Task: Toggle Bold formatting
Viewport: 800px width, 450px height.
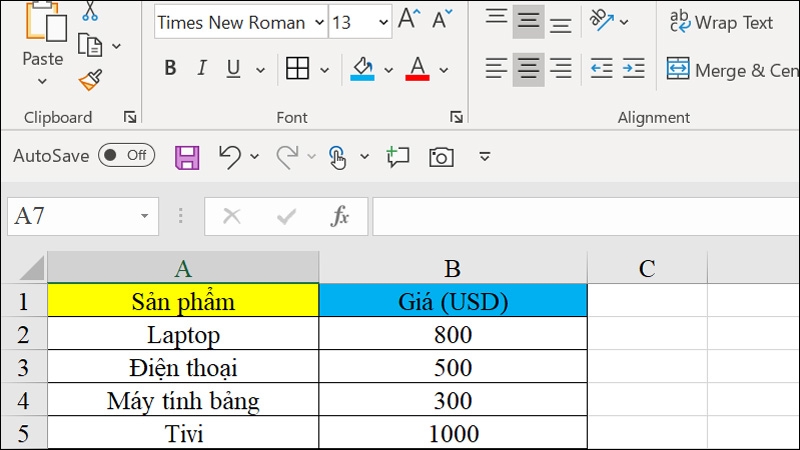Action: (x=170, y=68)
